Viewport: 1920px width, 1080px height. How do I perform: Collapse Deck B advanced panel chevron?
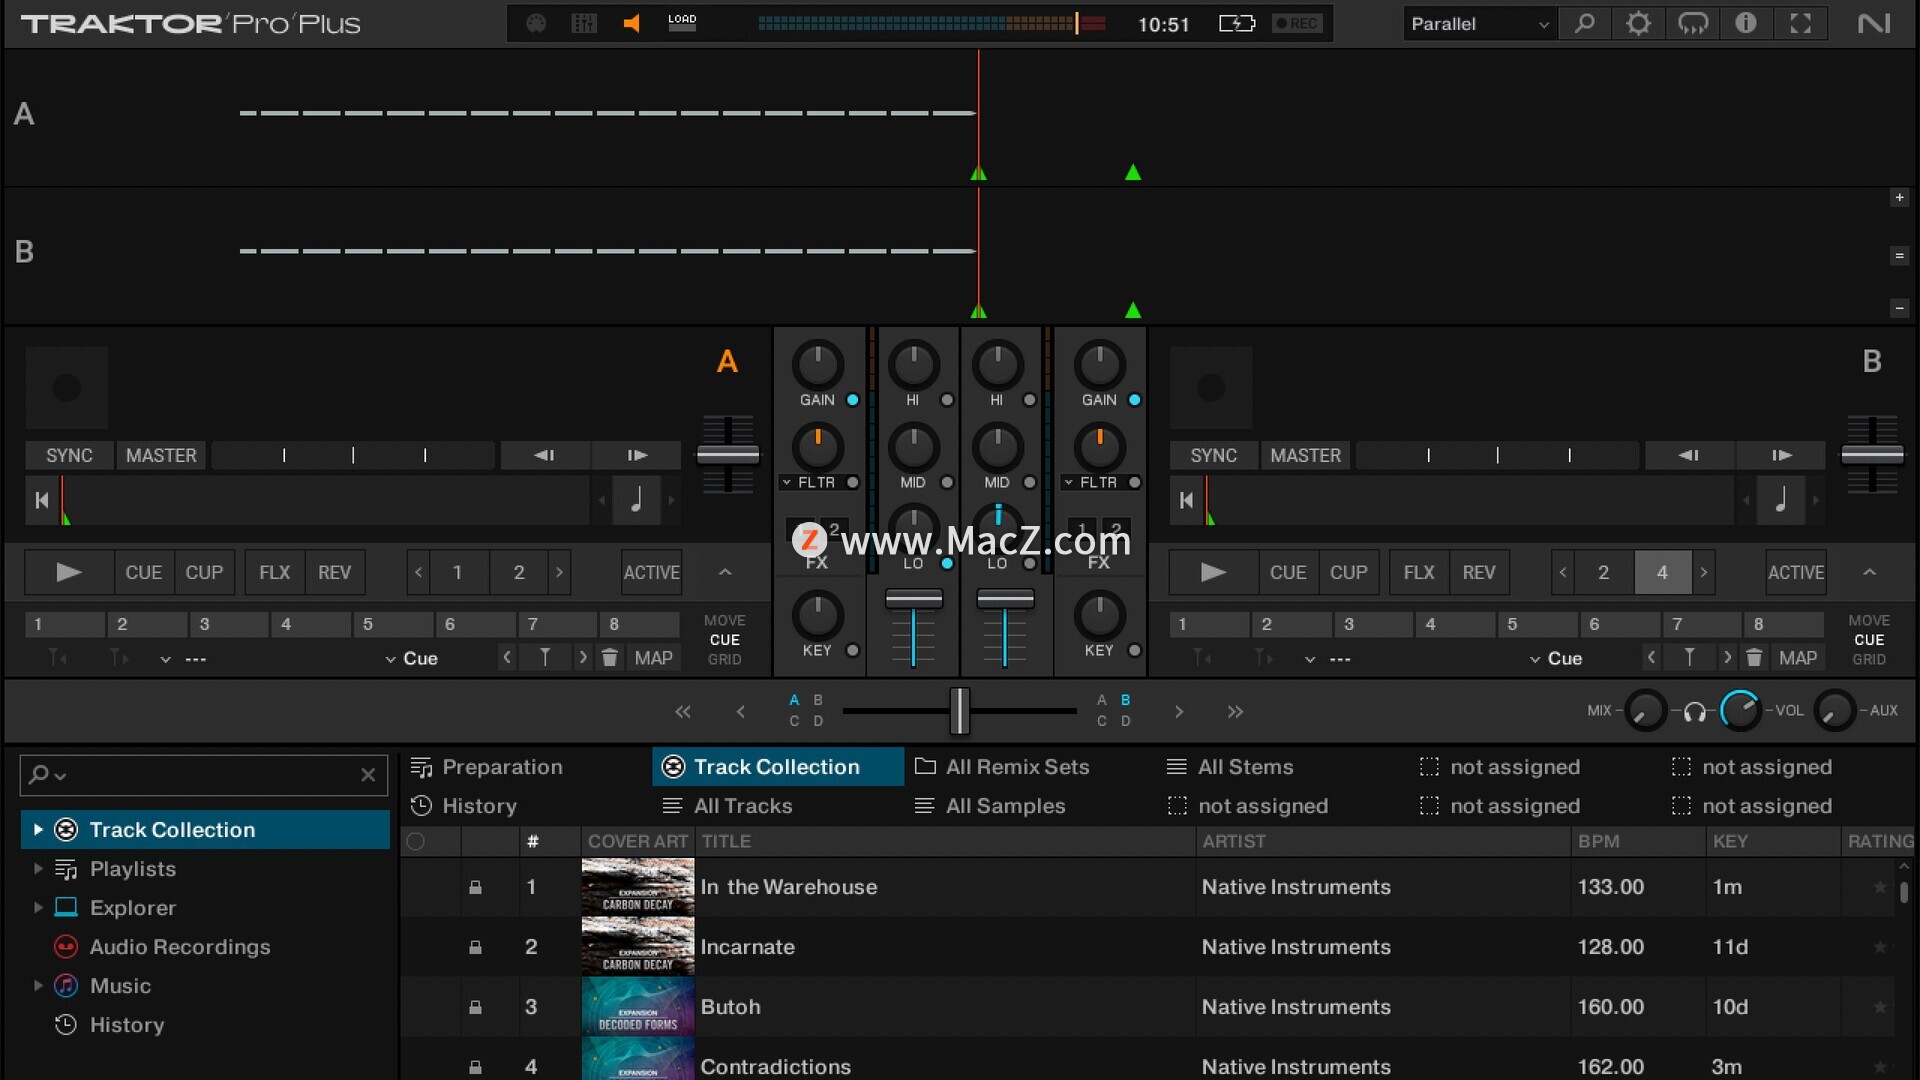(1869, 572)
